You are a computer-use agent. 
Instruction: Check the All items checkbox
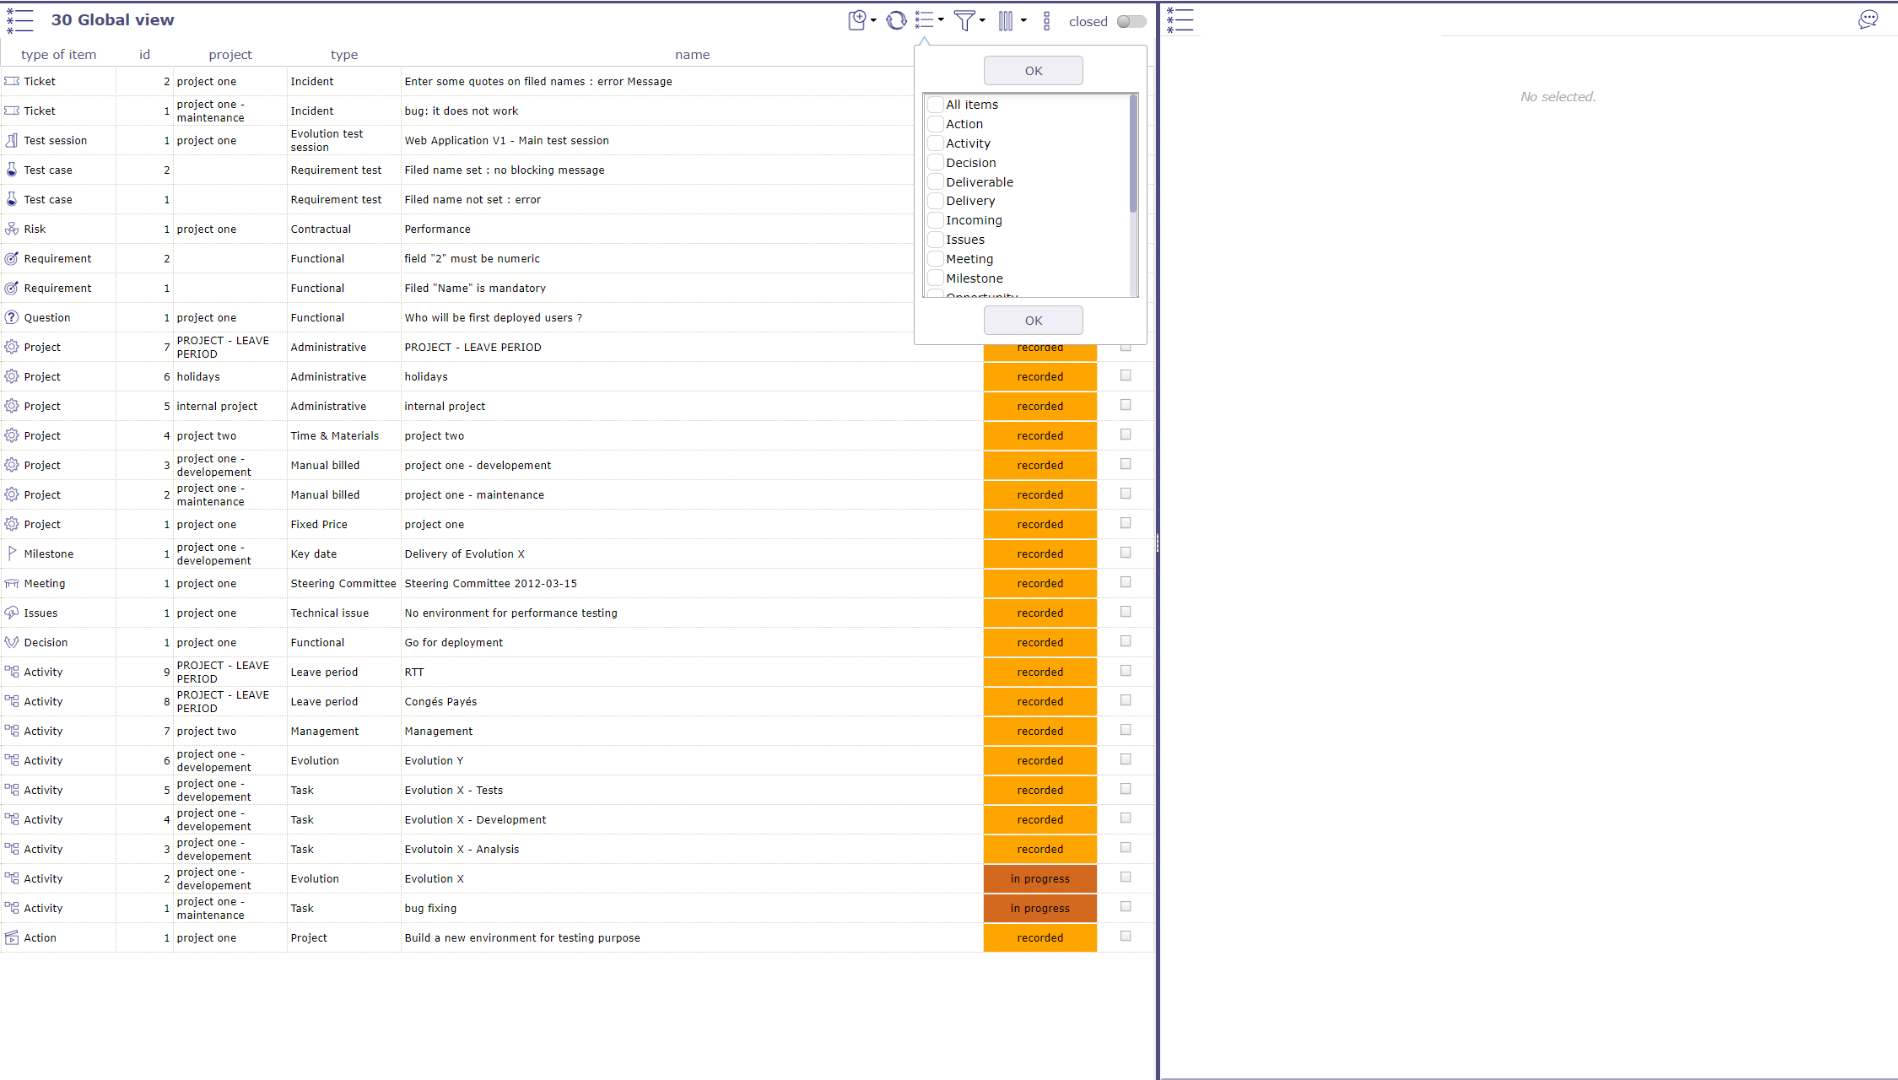click(x=936, y=105)
